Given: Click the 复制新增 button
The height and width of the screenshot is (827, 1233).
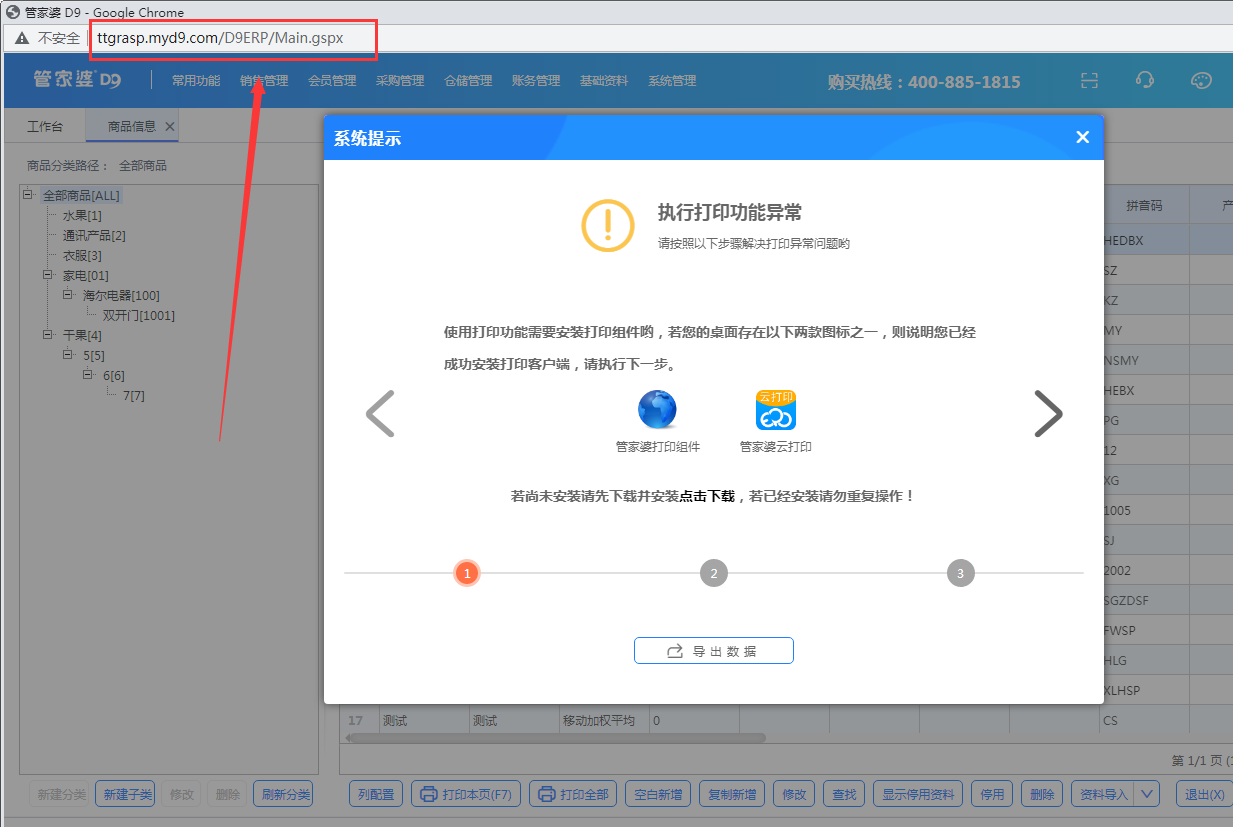Looking at the screenshot, I should click(x=731, y=794).
